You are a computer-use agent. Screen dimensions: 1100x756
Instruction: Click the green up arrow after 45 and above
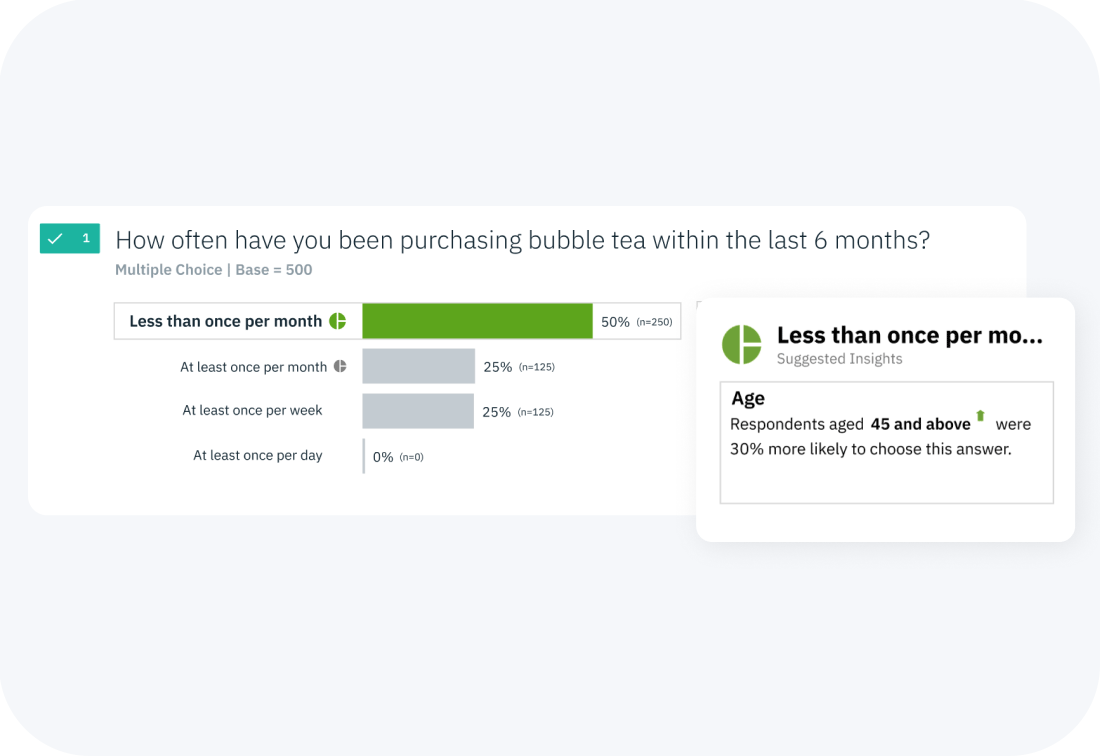click(980, 416)
